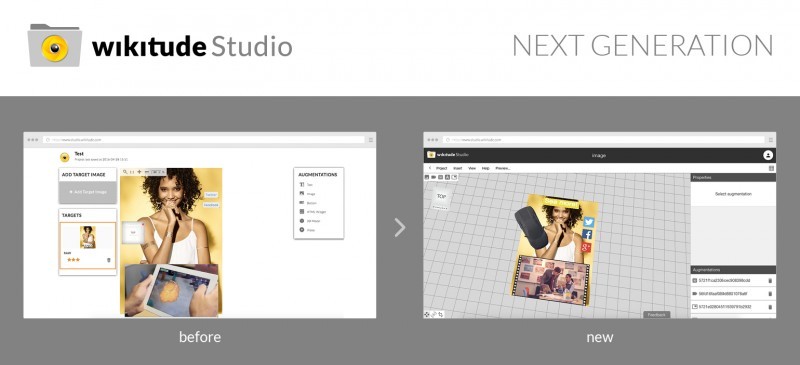Add a Text augmentation from the Augmentations panel
The width and height of the screenshot is (800, 365).
(306, 185)
